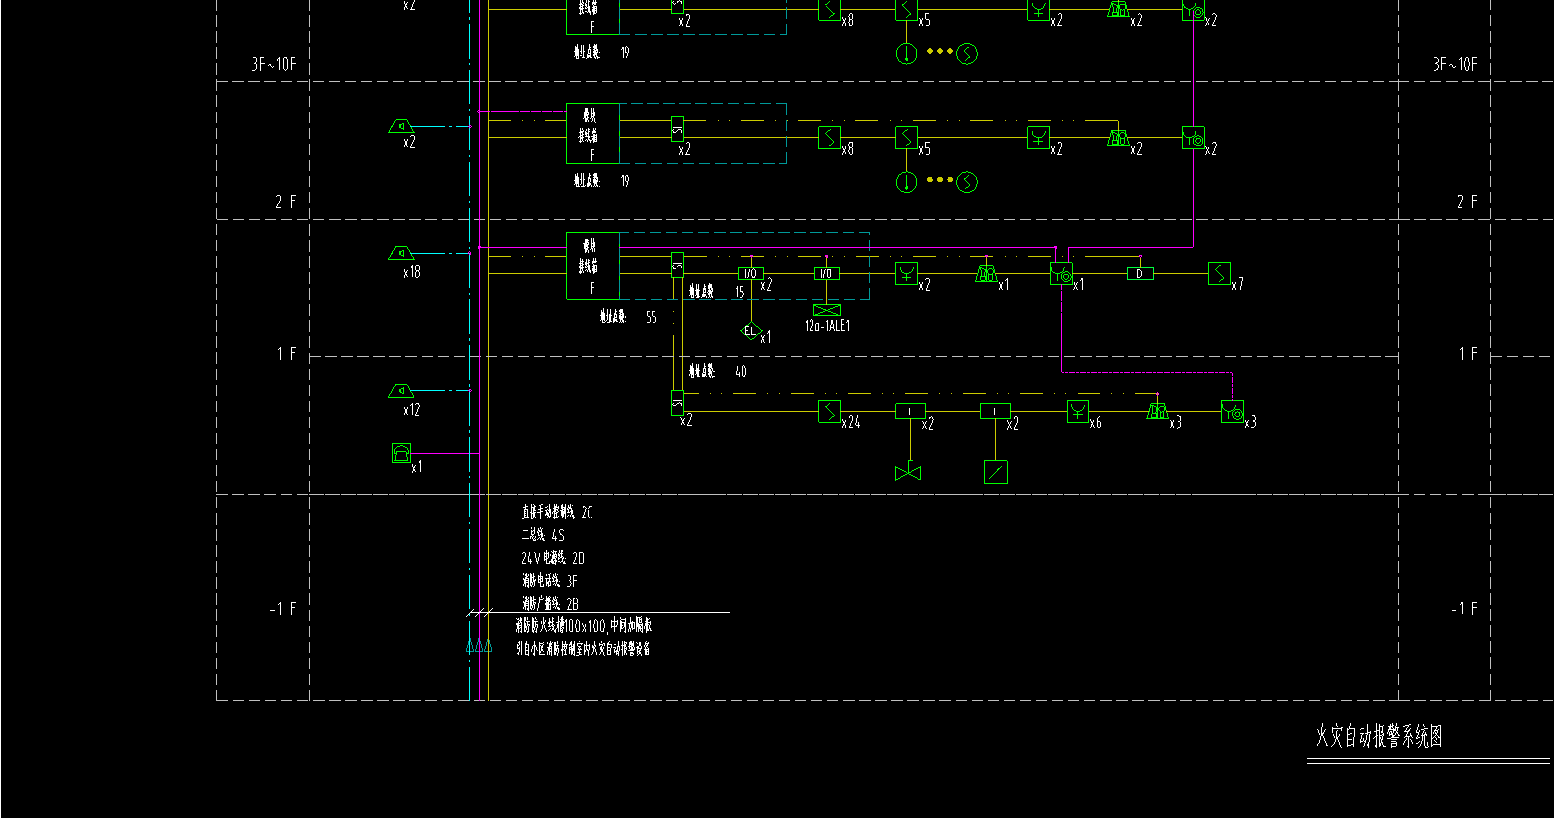Pick the circled I symbol on 2F
This screenshot has height=818, width=1554.
tap(905, 182)
